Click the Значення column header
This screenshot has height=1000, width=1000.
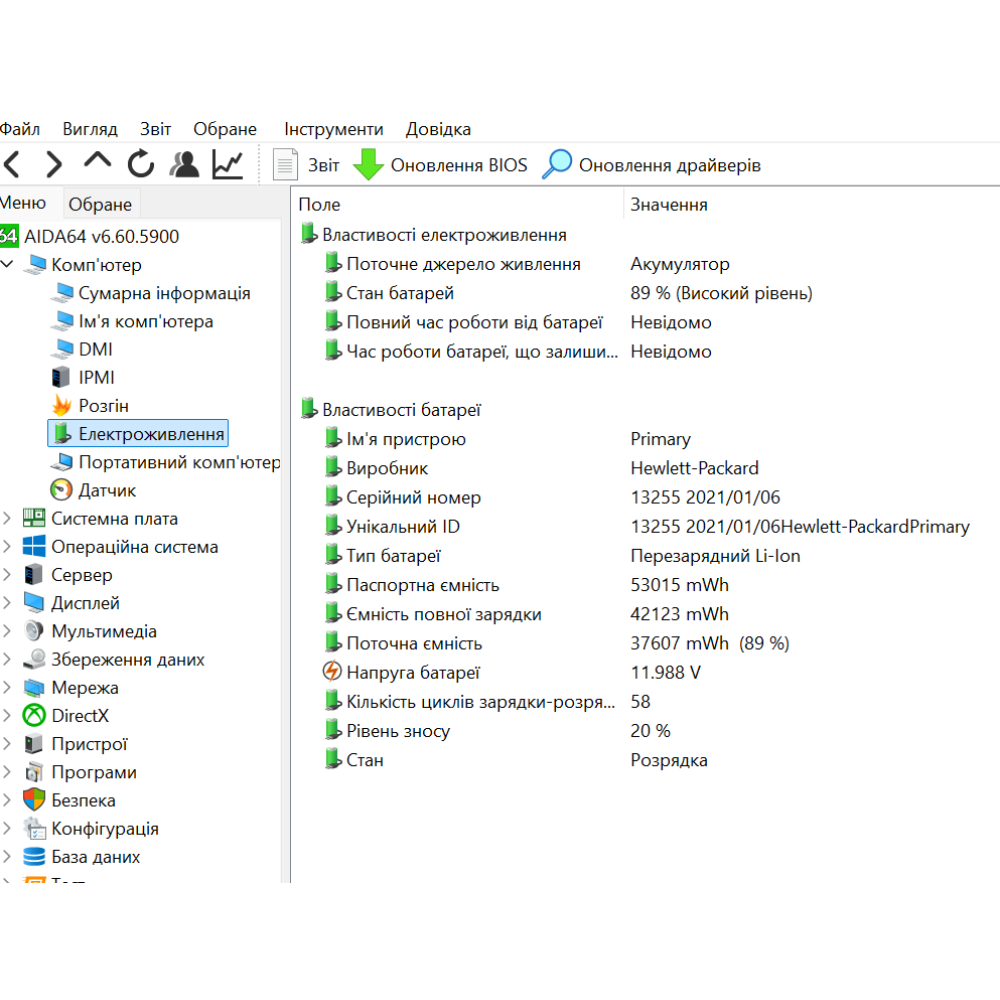(669, 204)
